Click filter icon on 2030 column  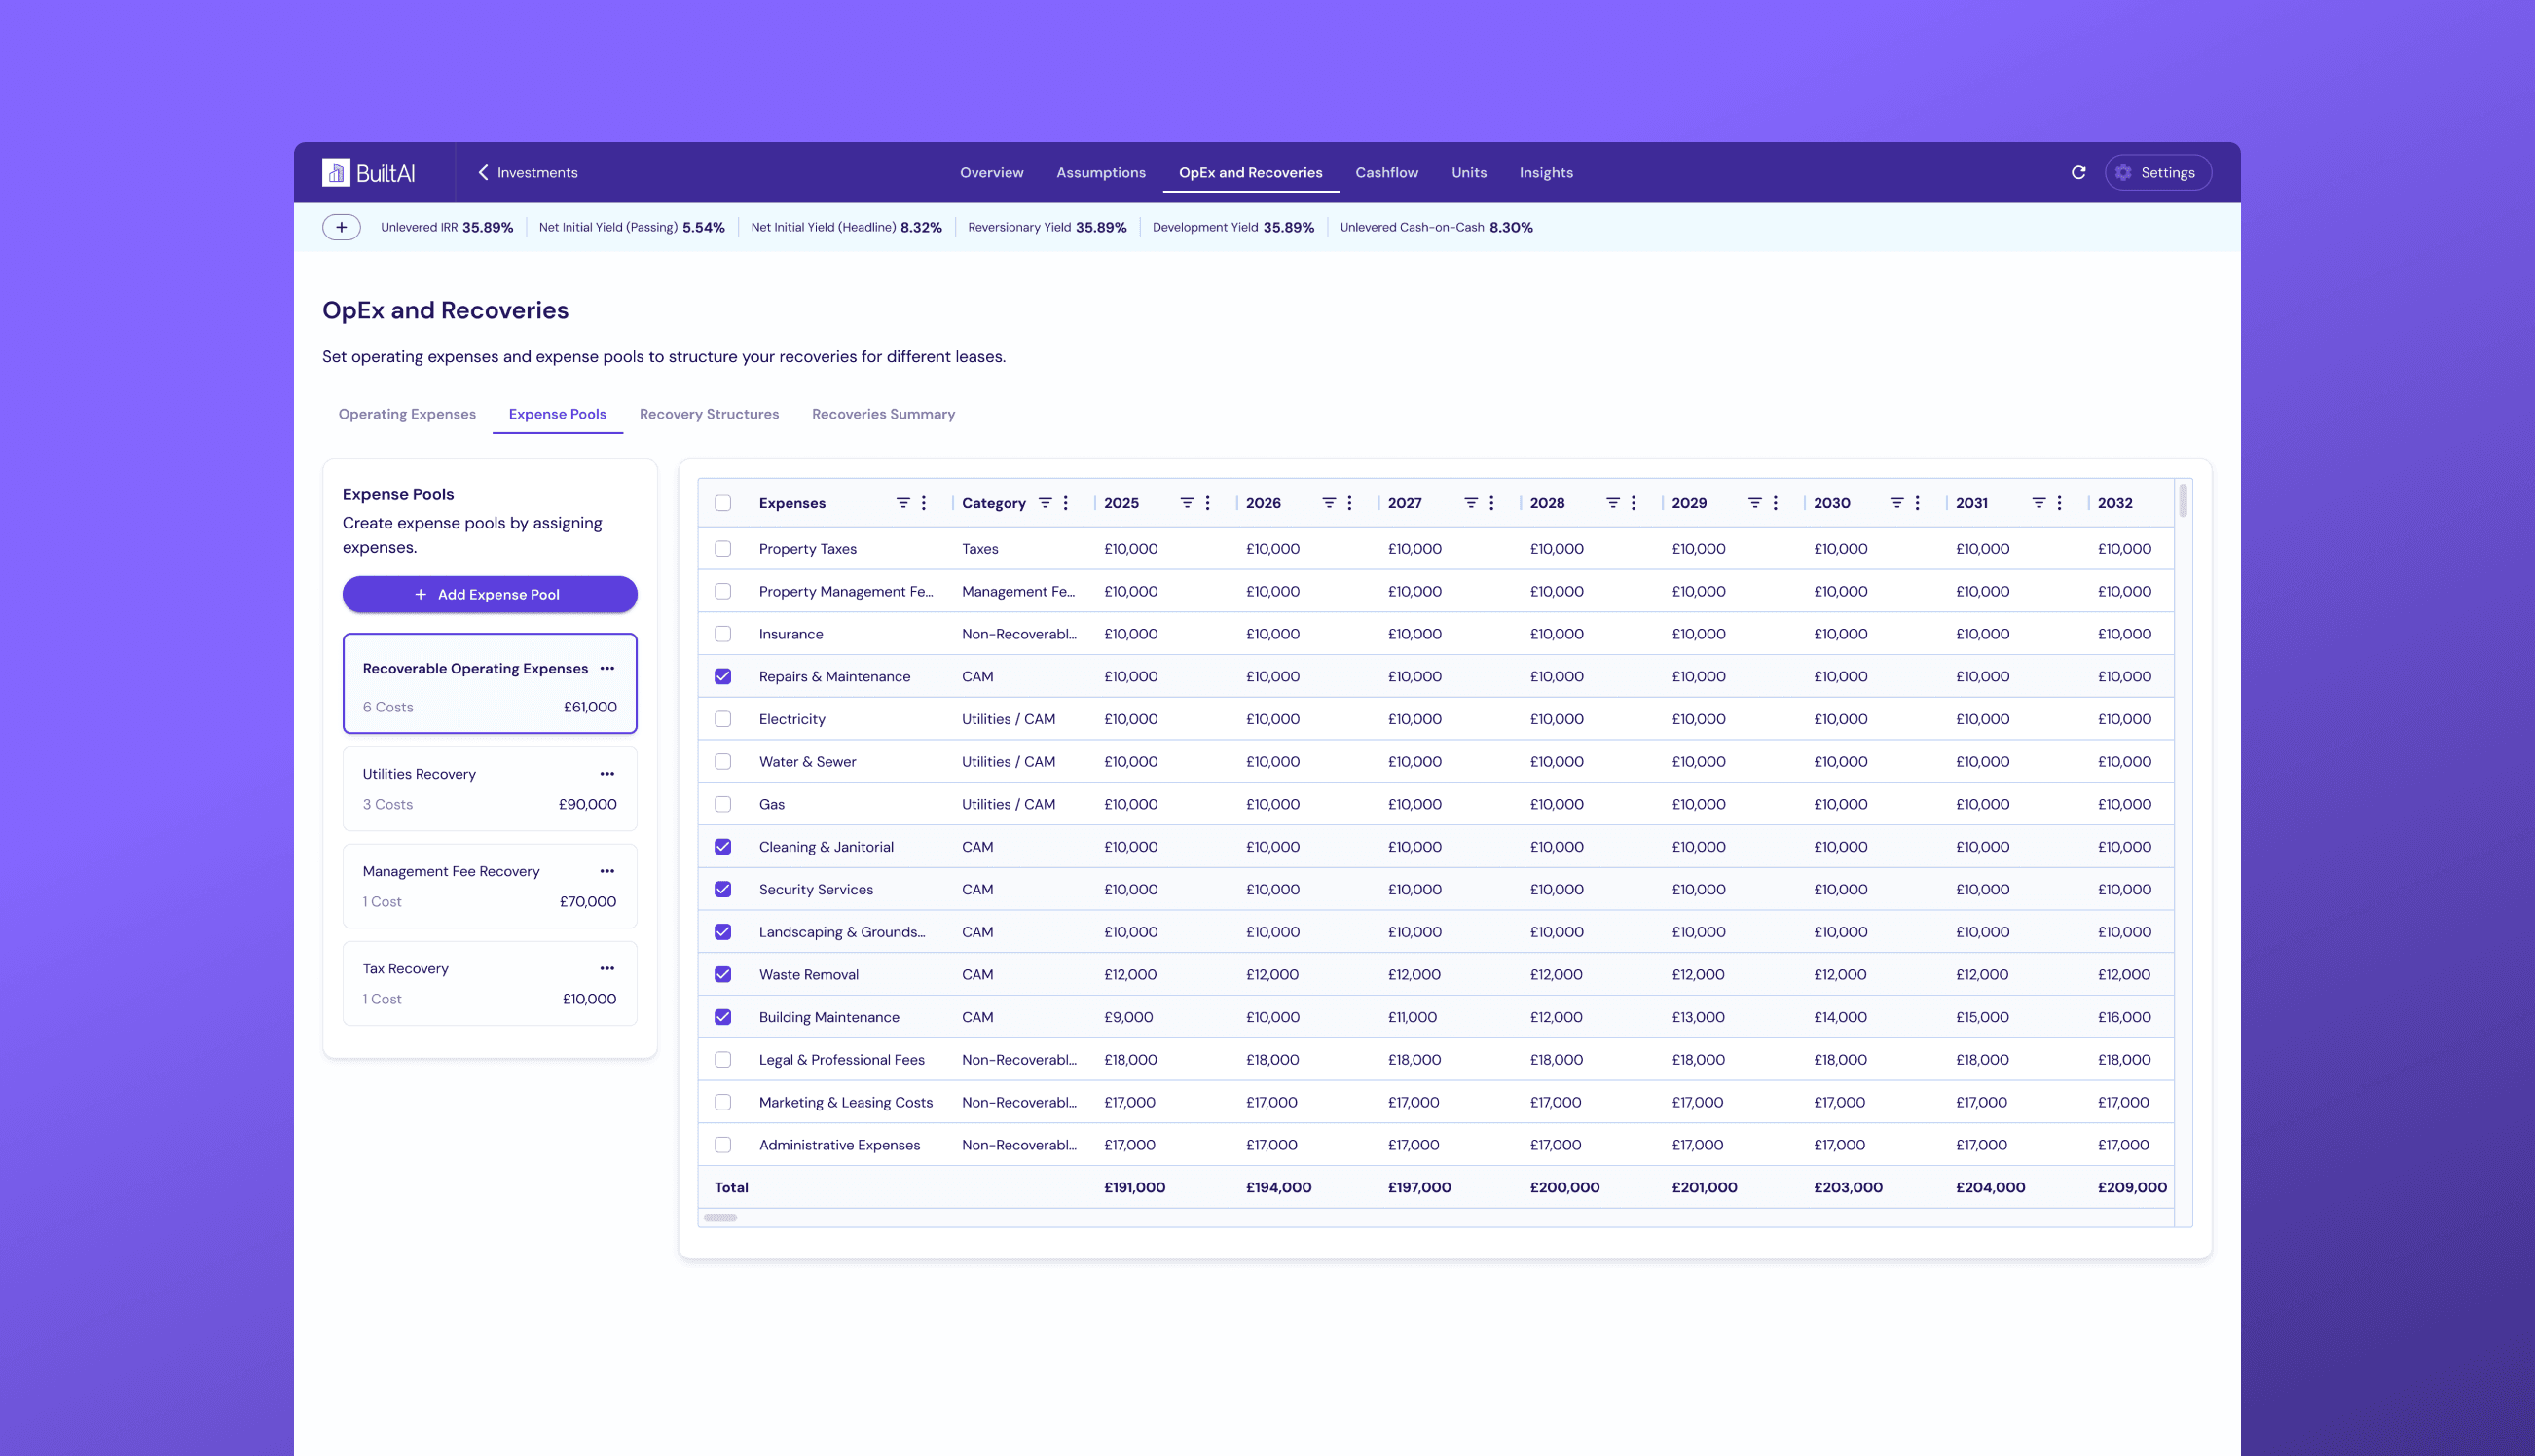click(1896, 503)
